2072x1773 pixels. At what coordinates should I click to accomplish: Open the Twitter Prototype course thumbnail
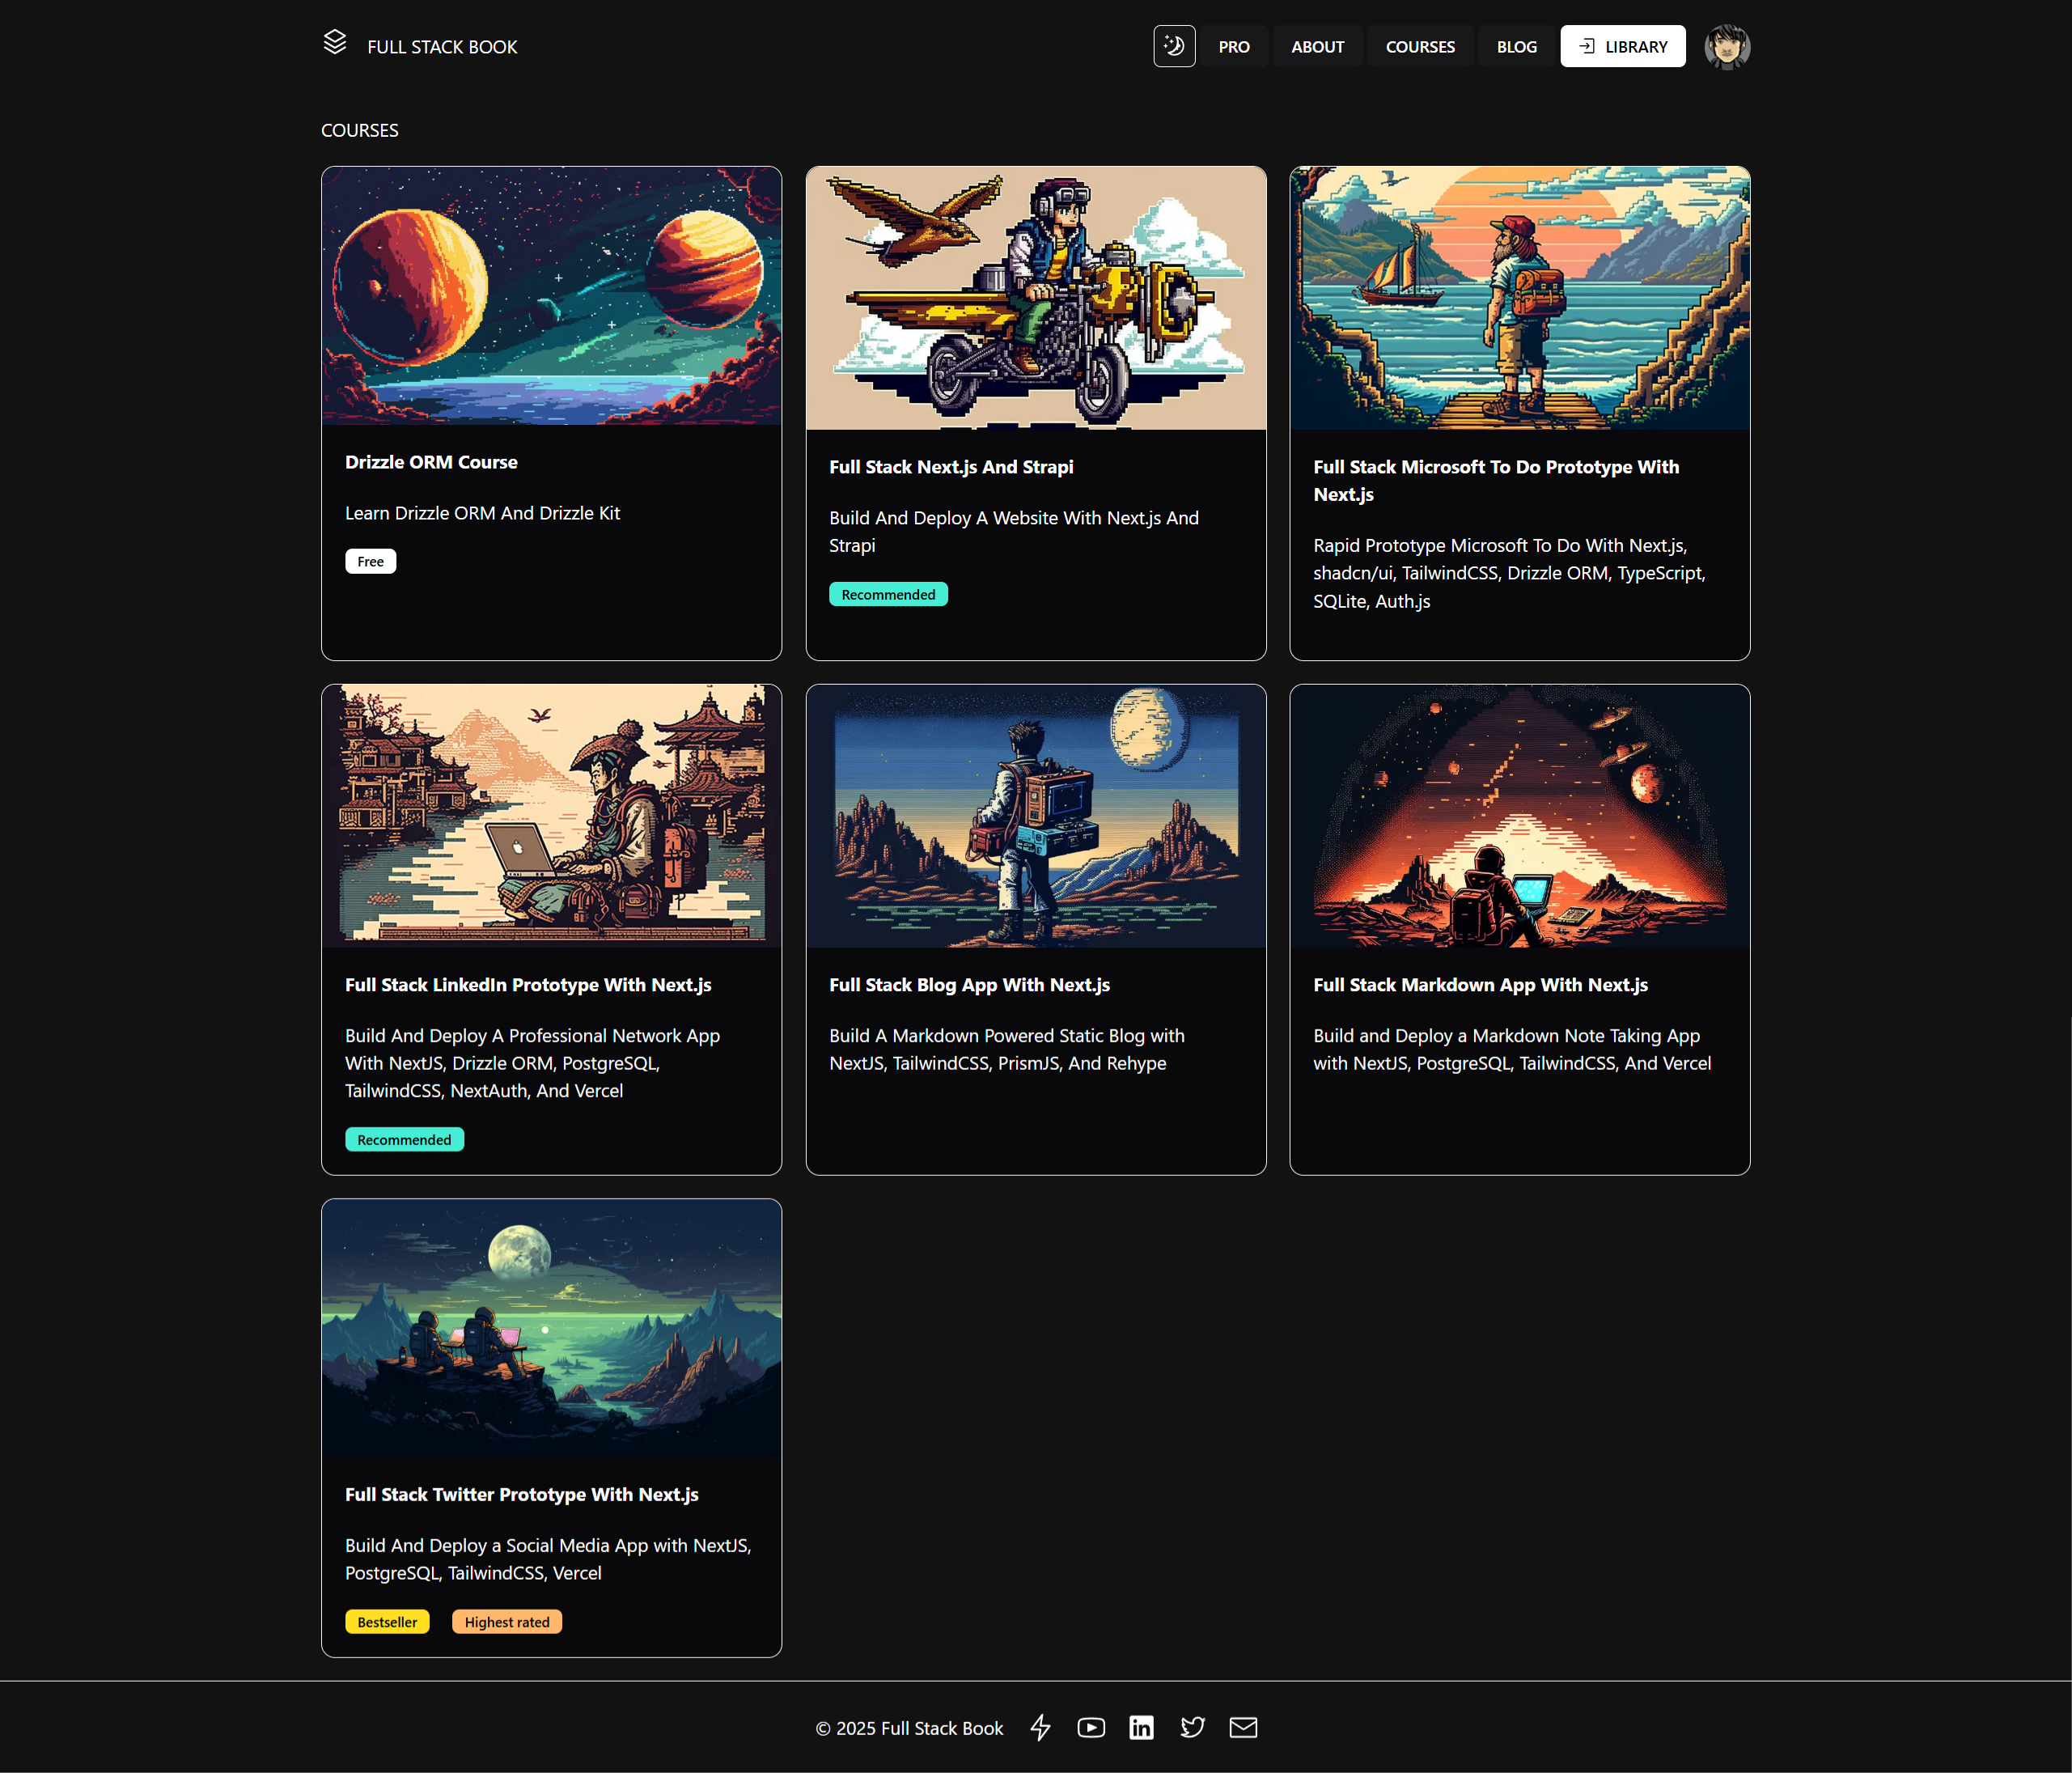(551, 1329)
